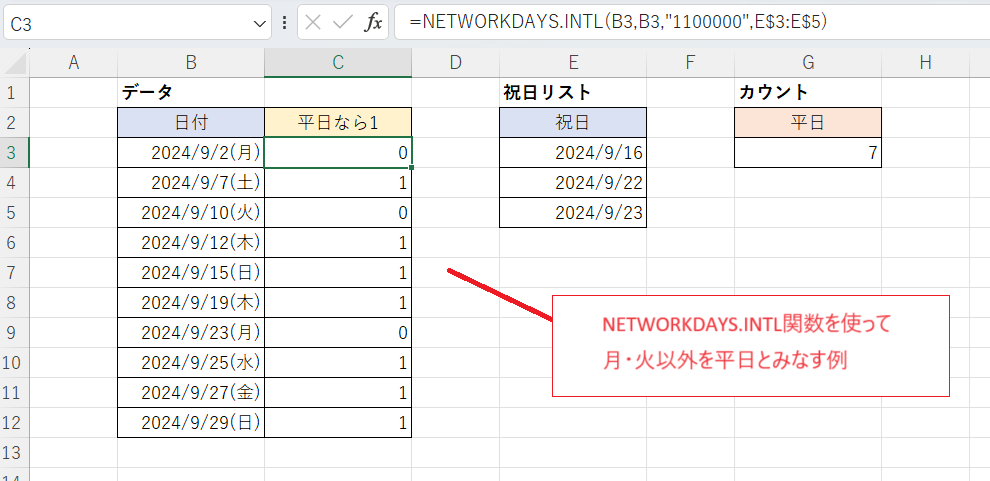The image size is (990, 481).
Task: Select column D header
Action: [x=455, y=62]
